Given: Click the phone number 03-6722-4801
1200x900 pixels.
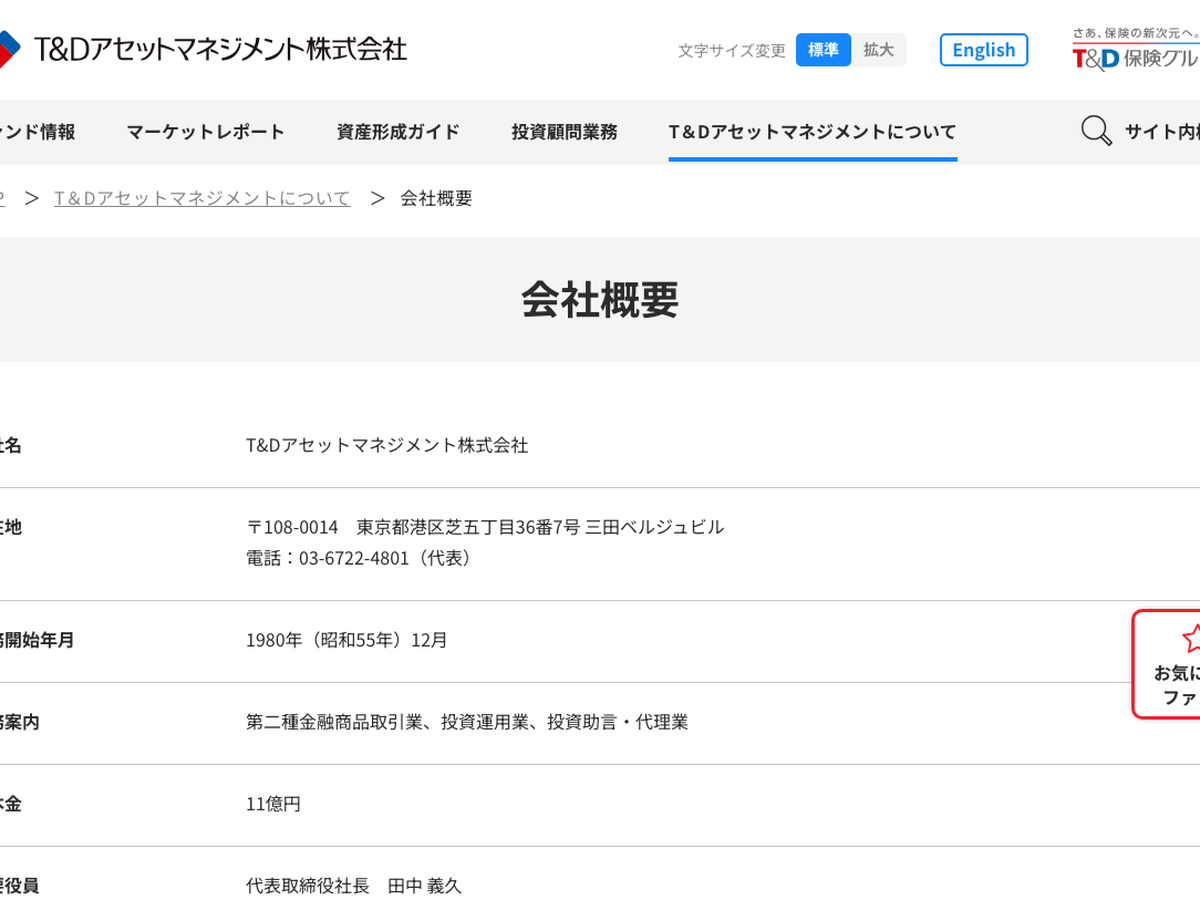Looking at the screenshot, I should point(354,558).
